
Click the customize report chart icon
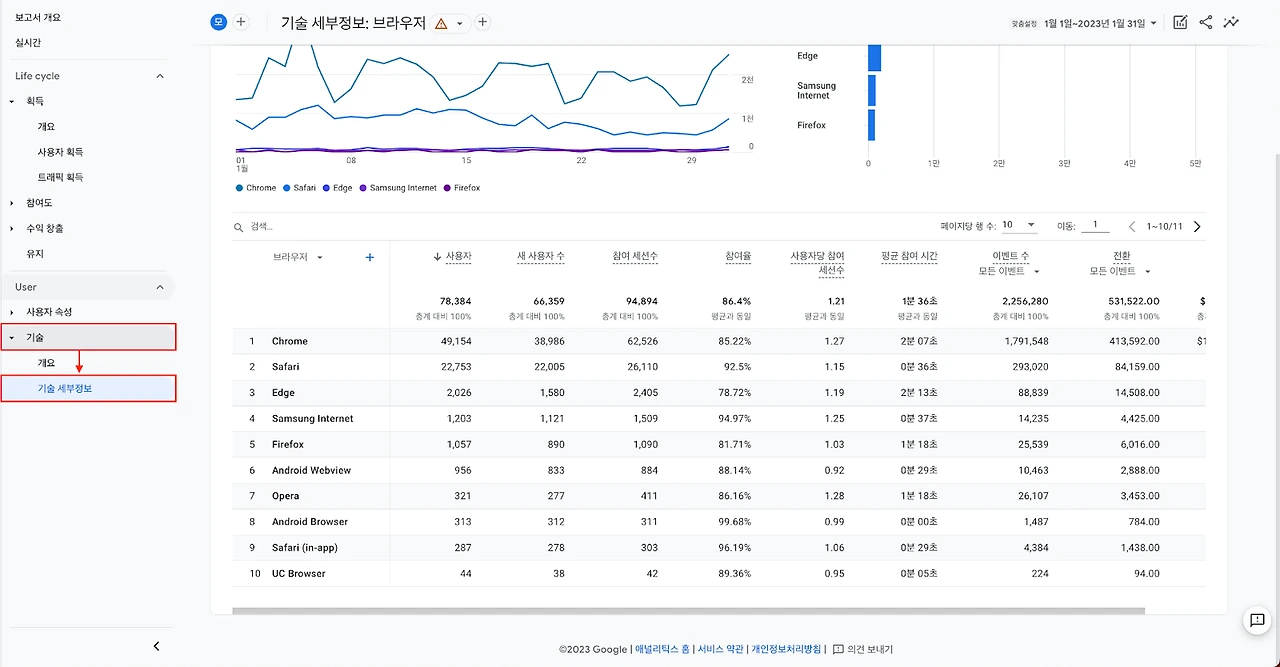1180,22
